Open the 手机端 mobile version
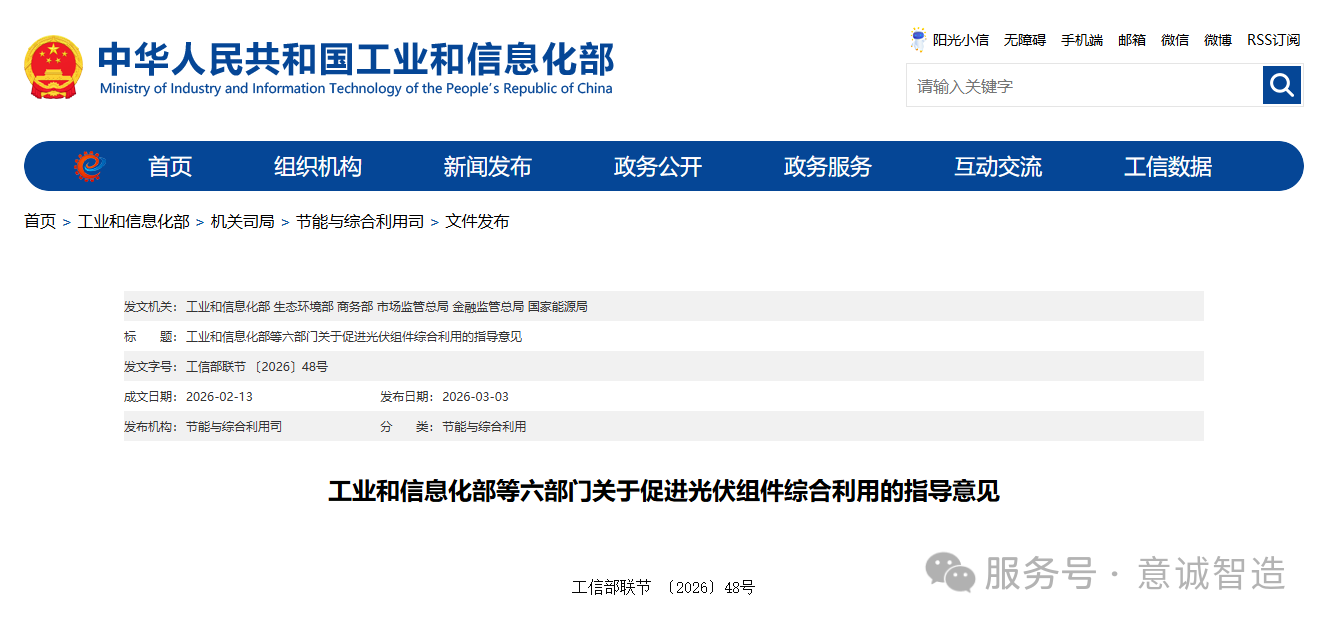Viewport: 1328px width, 627px height. (1082, 39)
